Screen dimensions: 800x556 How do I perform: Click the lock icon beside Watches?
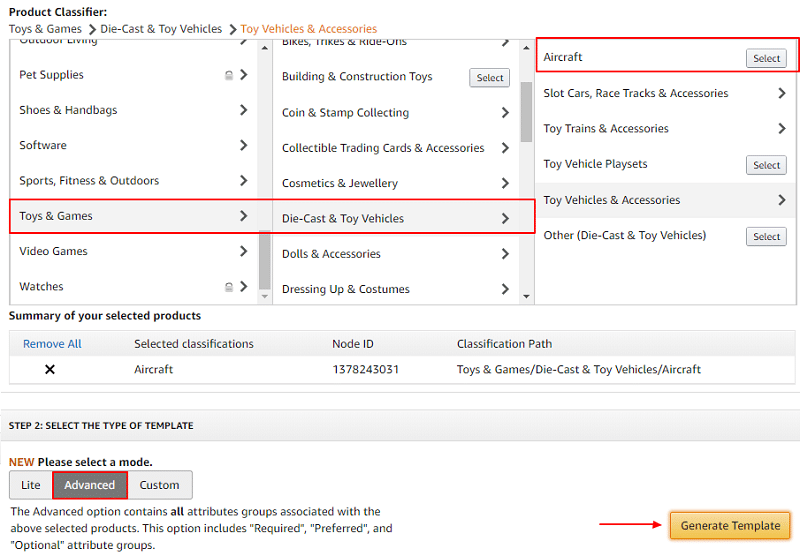tap(229, 287)
